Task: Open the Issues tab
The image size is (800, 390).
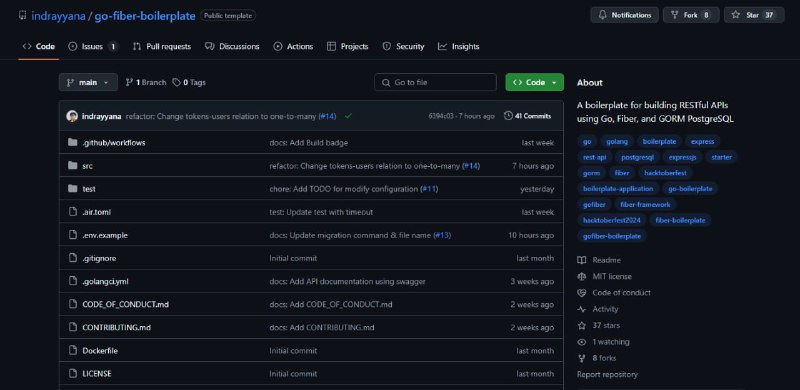Action: pos(93,46)
